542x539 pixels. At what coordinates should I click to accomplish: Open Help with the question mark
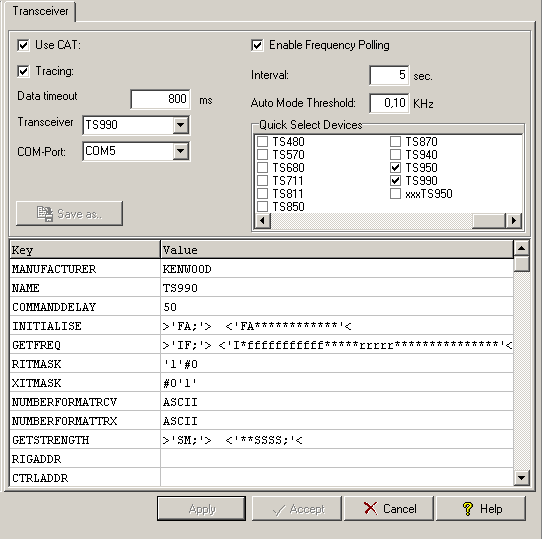[481, 509]
